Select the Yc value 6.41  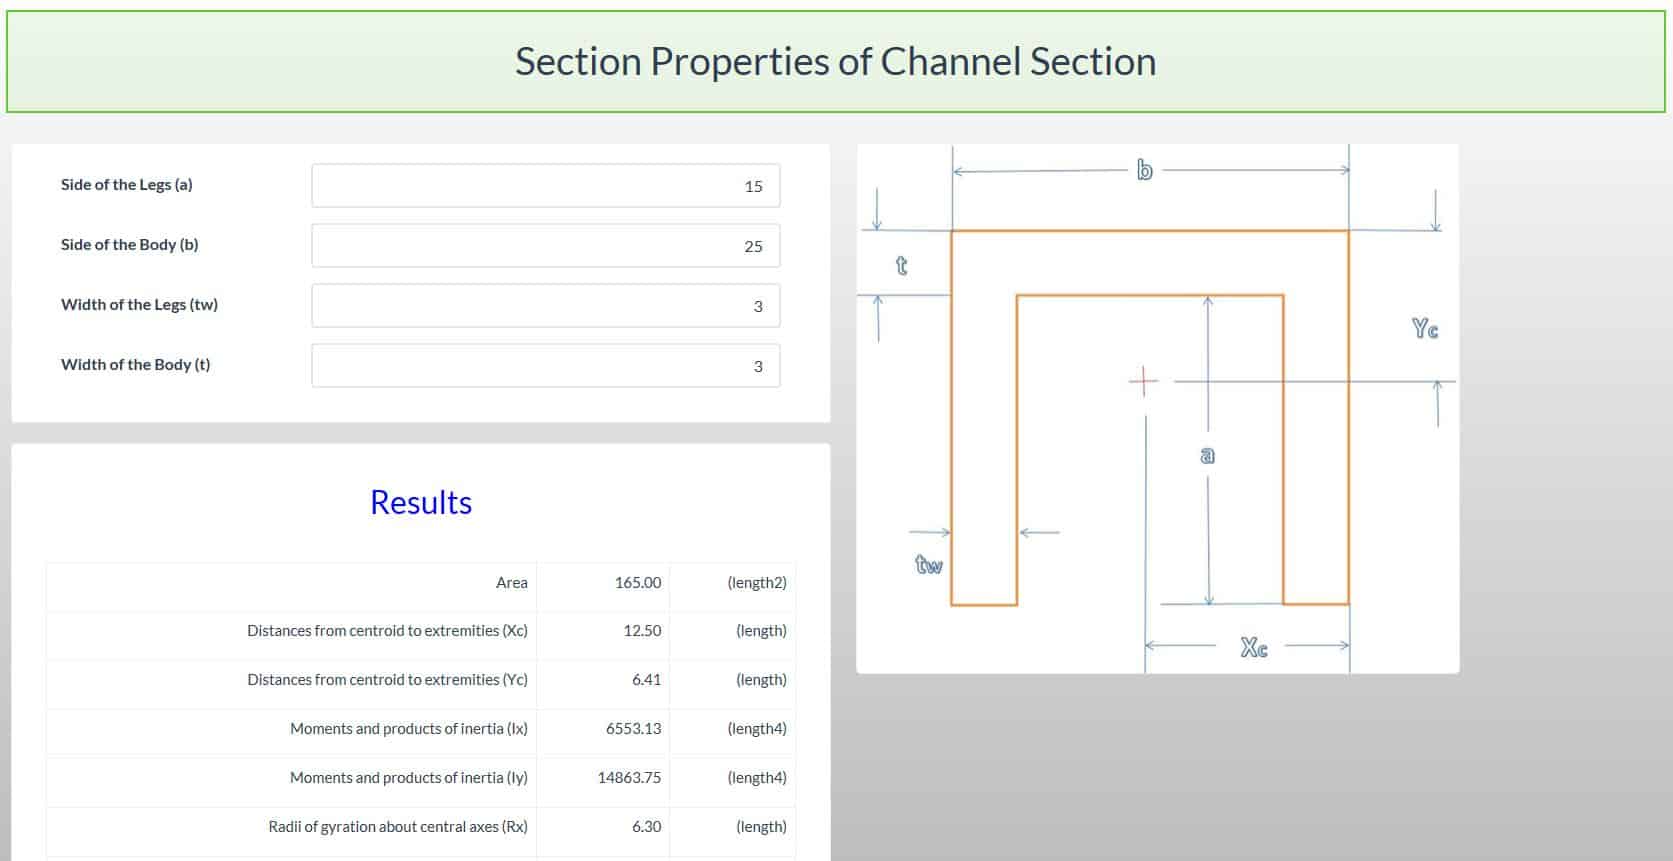(647, 680)
